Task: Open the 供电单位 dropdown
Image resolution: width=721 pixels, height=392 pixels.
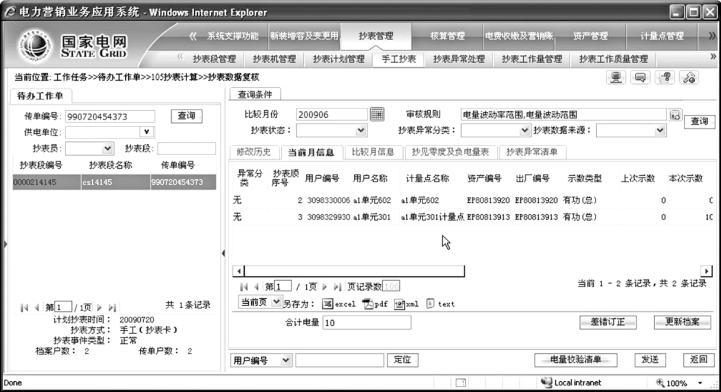Action: [x=147, y=132]
